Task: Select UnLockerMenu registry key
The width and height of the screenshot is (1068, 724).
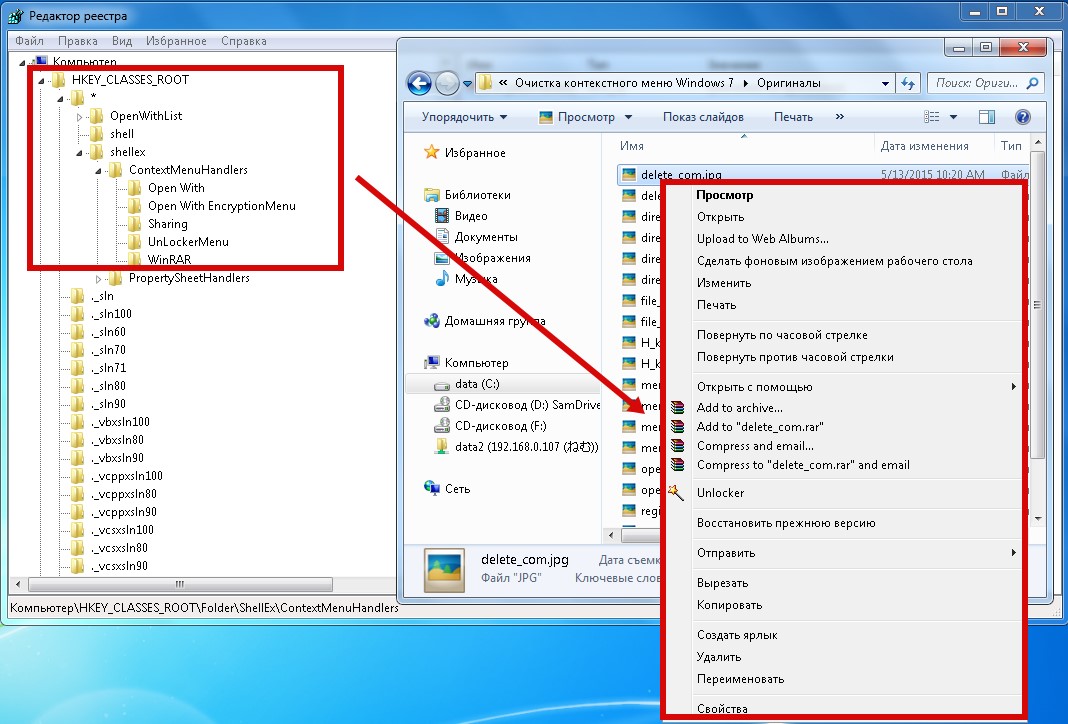Action: tap(188, 242)
